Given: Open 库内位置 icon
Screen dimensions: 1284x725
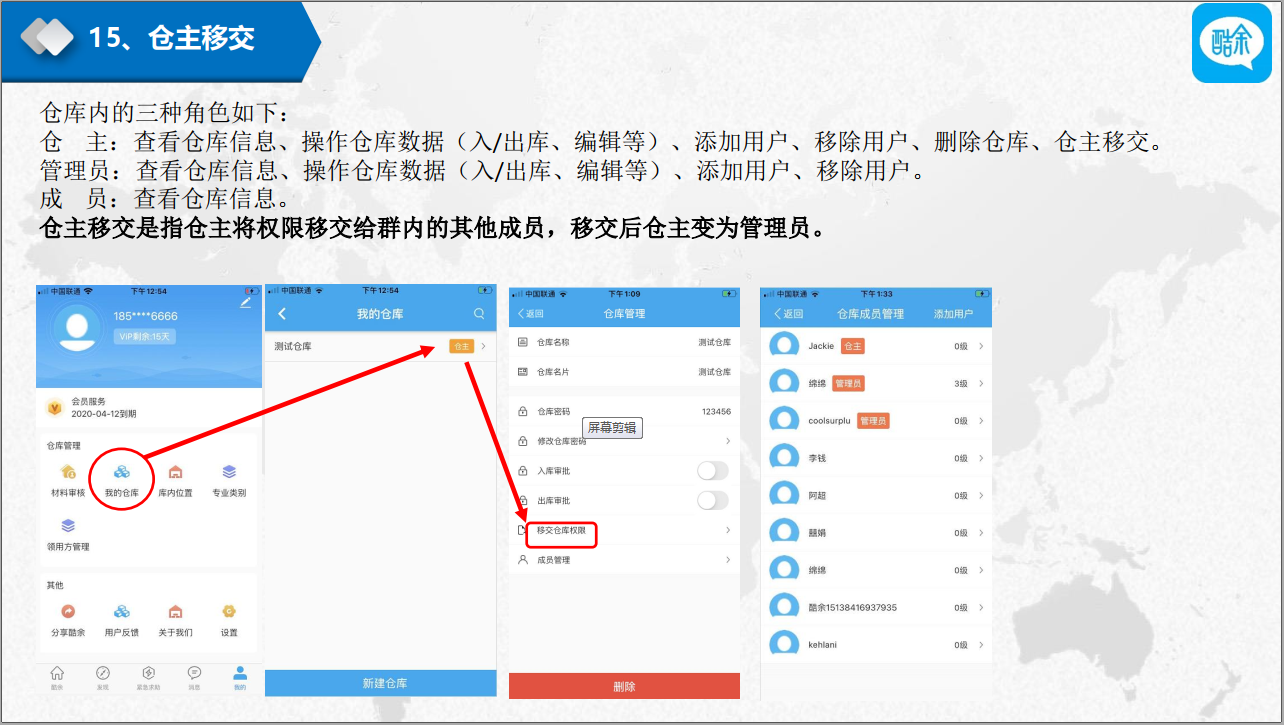Looking at the screenshot, I should tap(175, 472).
